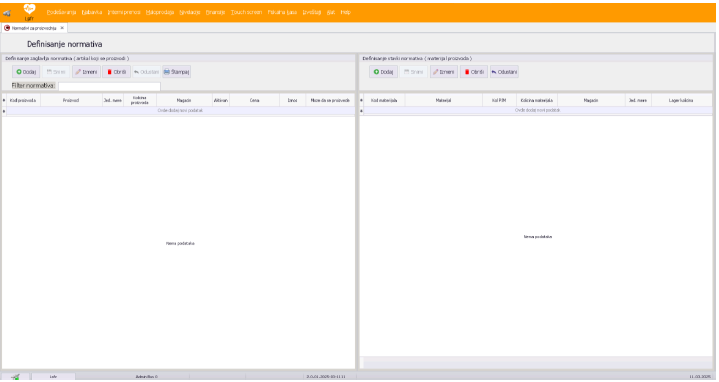Click Snimi in the normativ header panel
This screenshot has height=382, width=719.
[56, 72]
